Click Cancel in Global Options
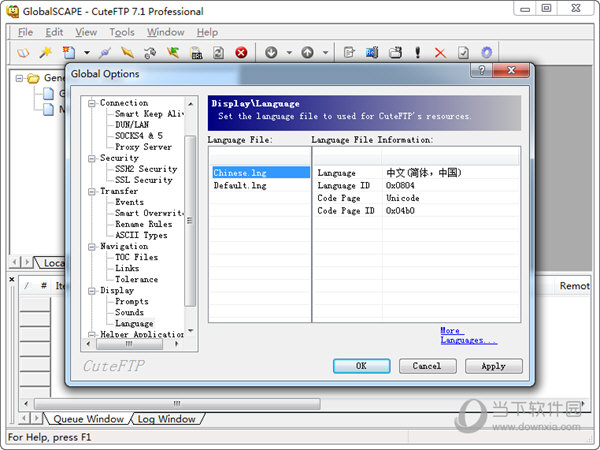Viewport: 600px width, 450px height. (427, 366)
